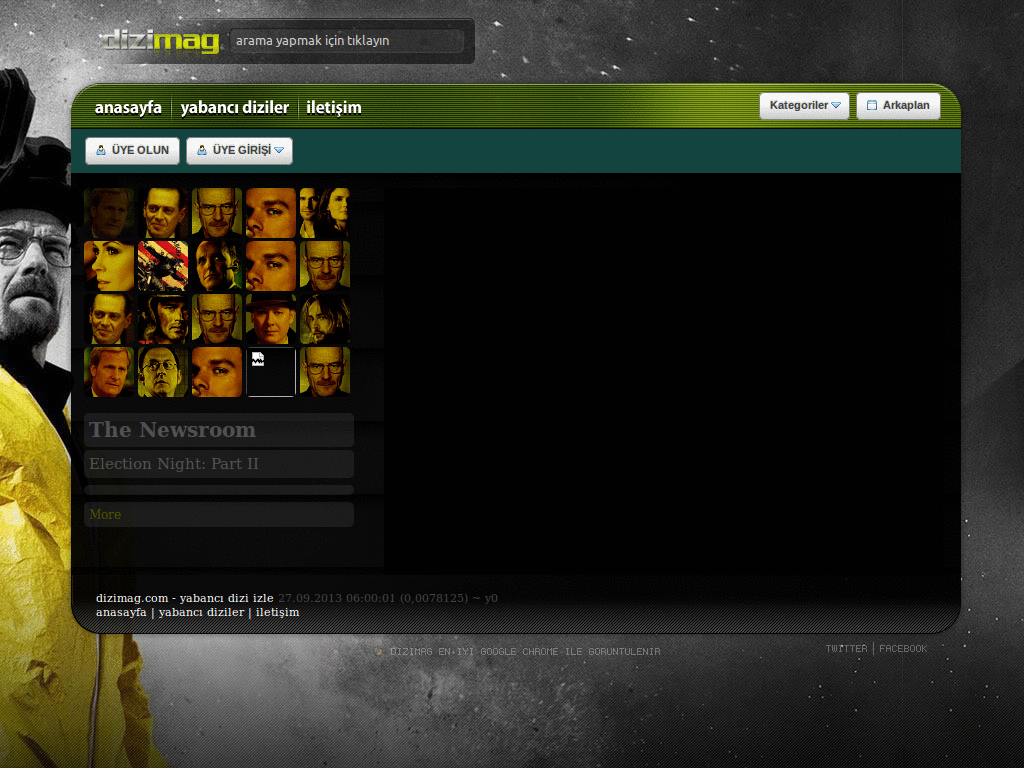The height and width of the screenshot is (768, 1024).
Task: Expand the ÜYE GİRİŞİ login dropdown
Action: tap(239, 150)
